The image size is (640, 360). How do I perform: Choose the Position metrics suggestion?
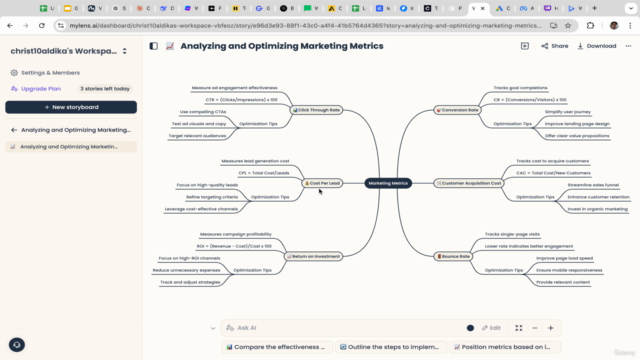pos(505,347)
